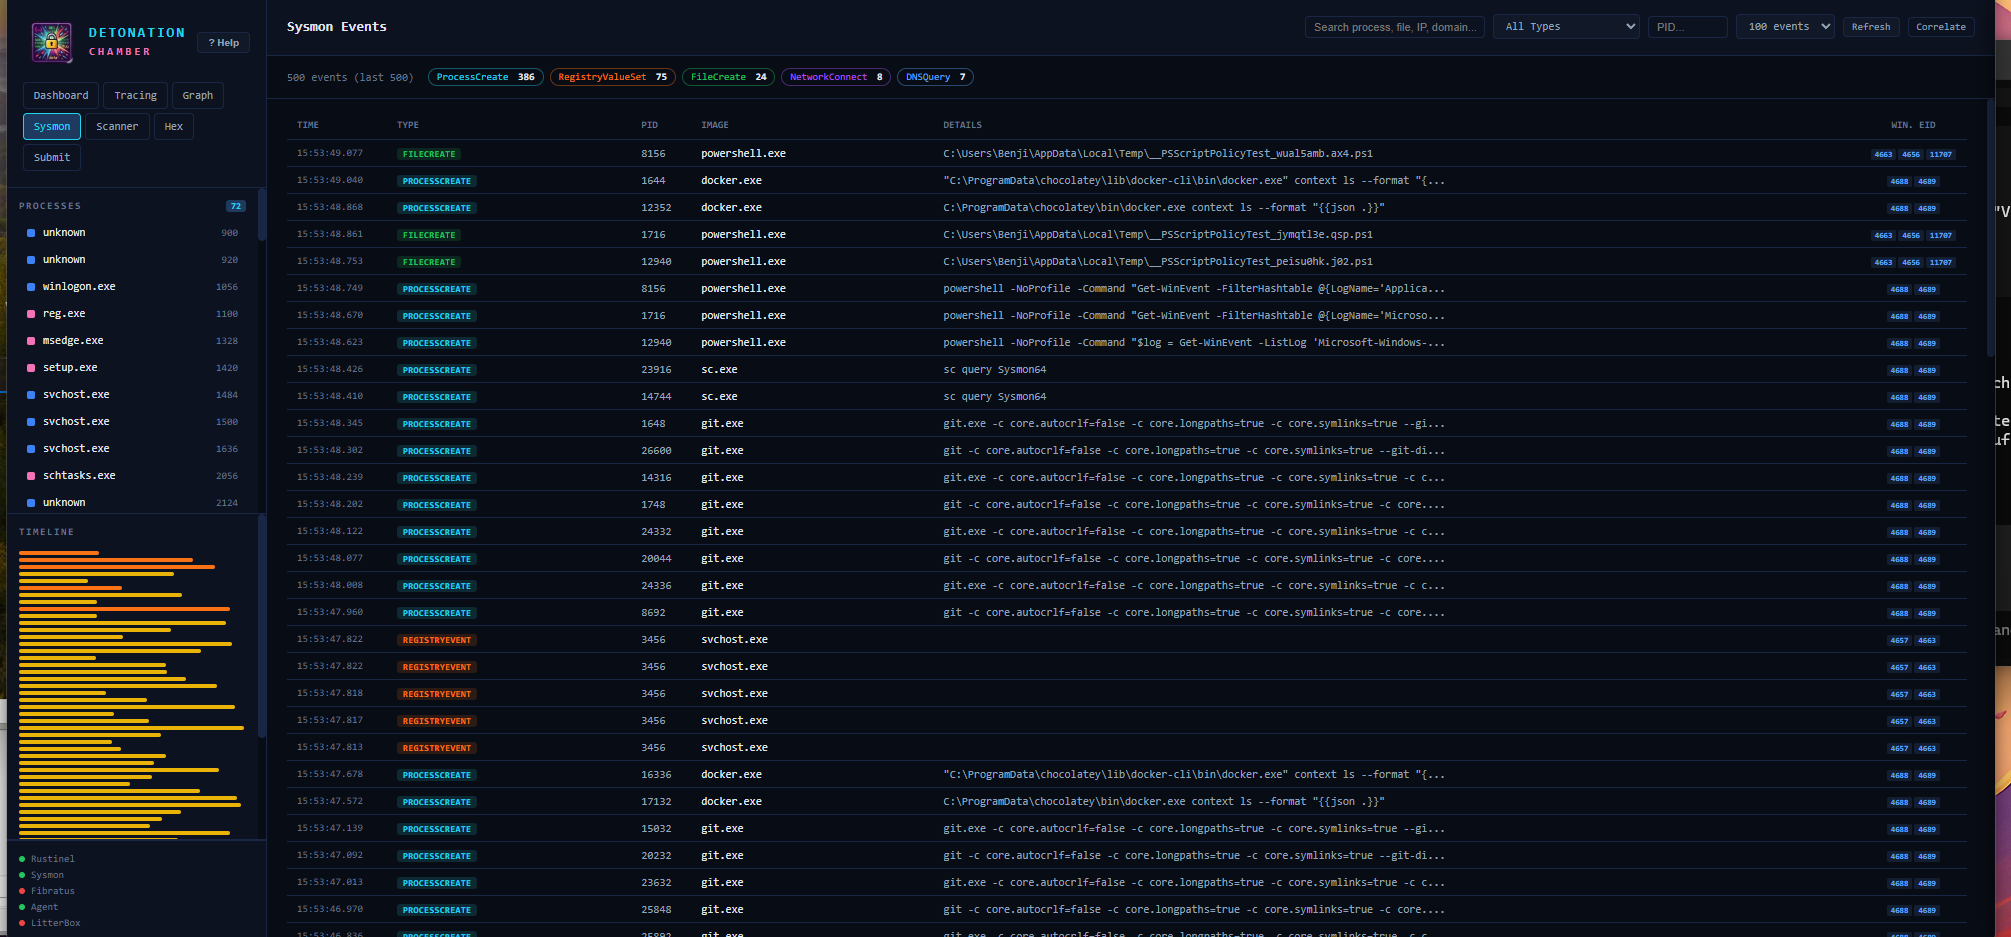Screen dimensions: 2011x937
Task: Open the git.exe row with PID 26600
Action: (1127, 451)
